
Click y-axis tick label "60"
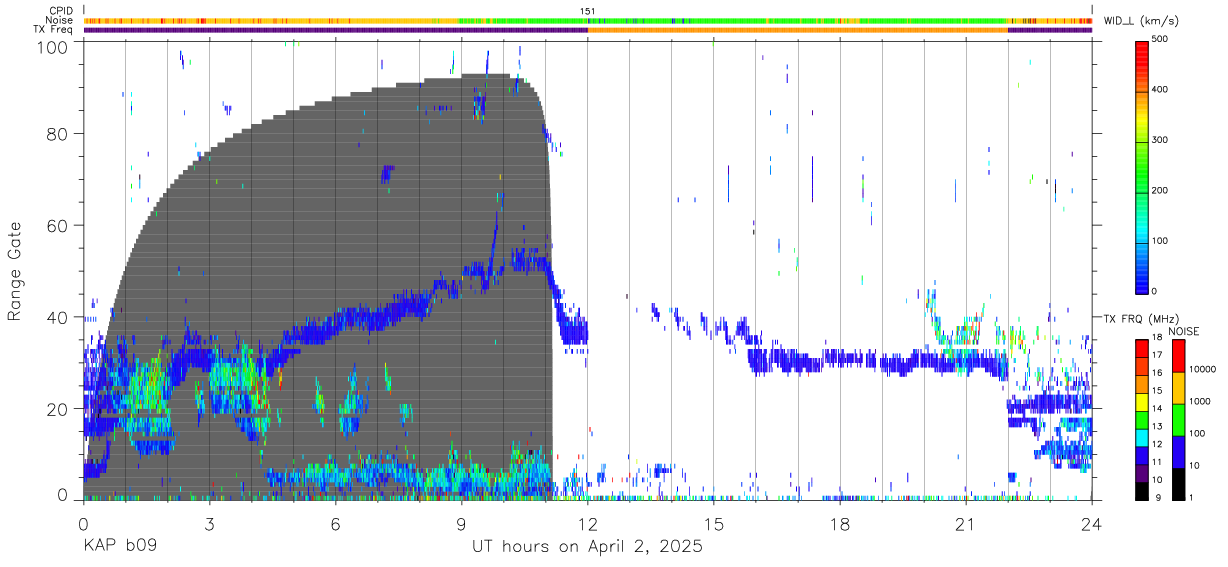click(x=59, y=225)
